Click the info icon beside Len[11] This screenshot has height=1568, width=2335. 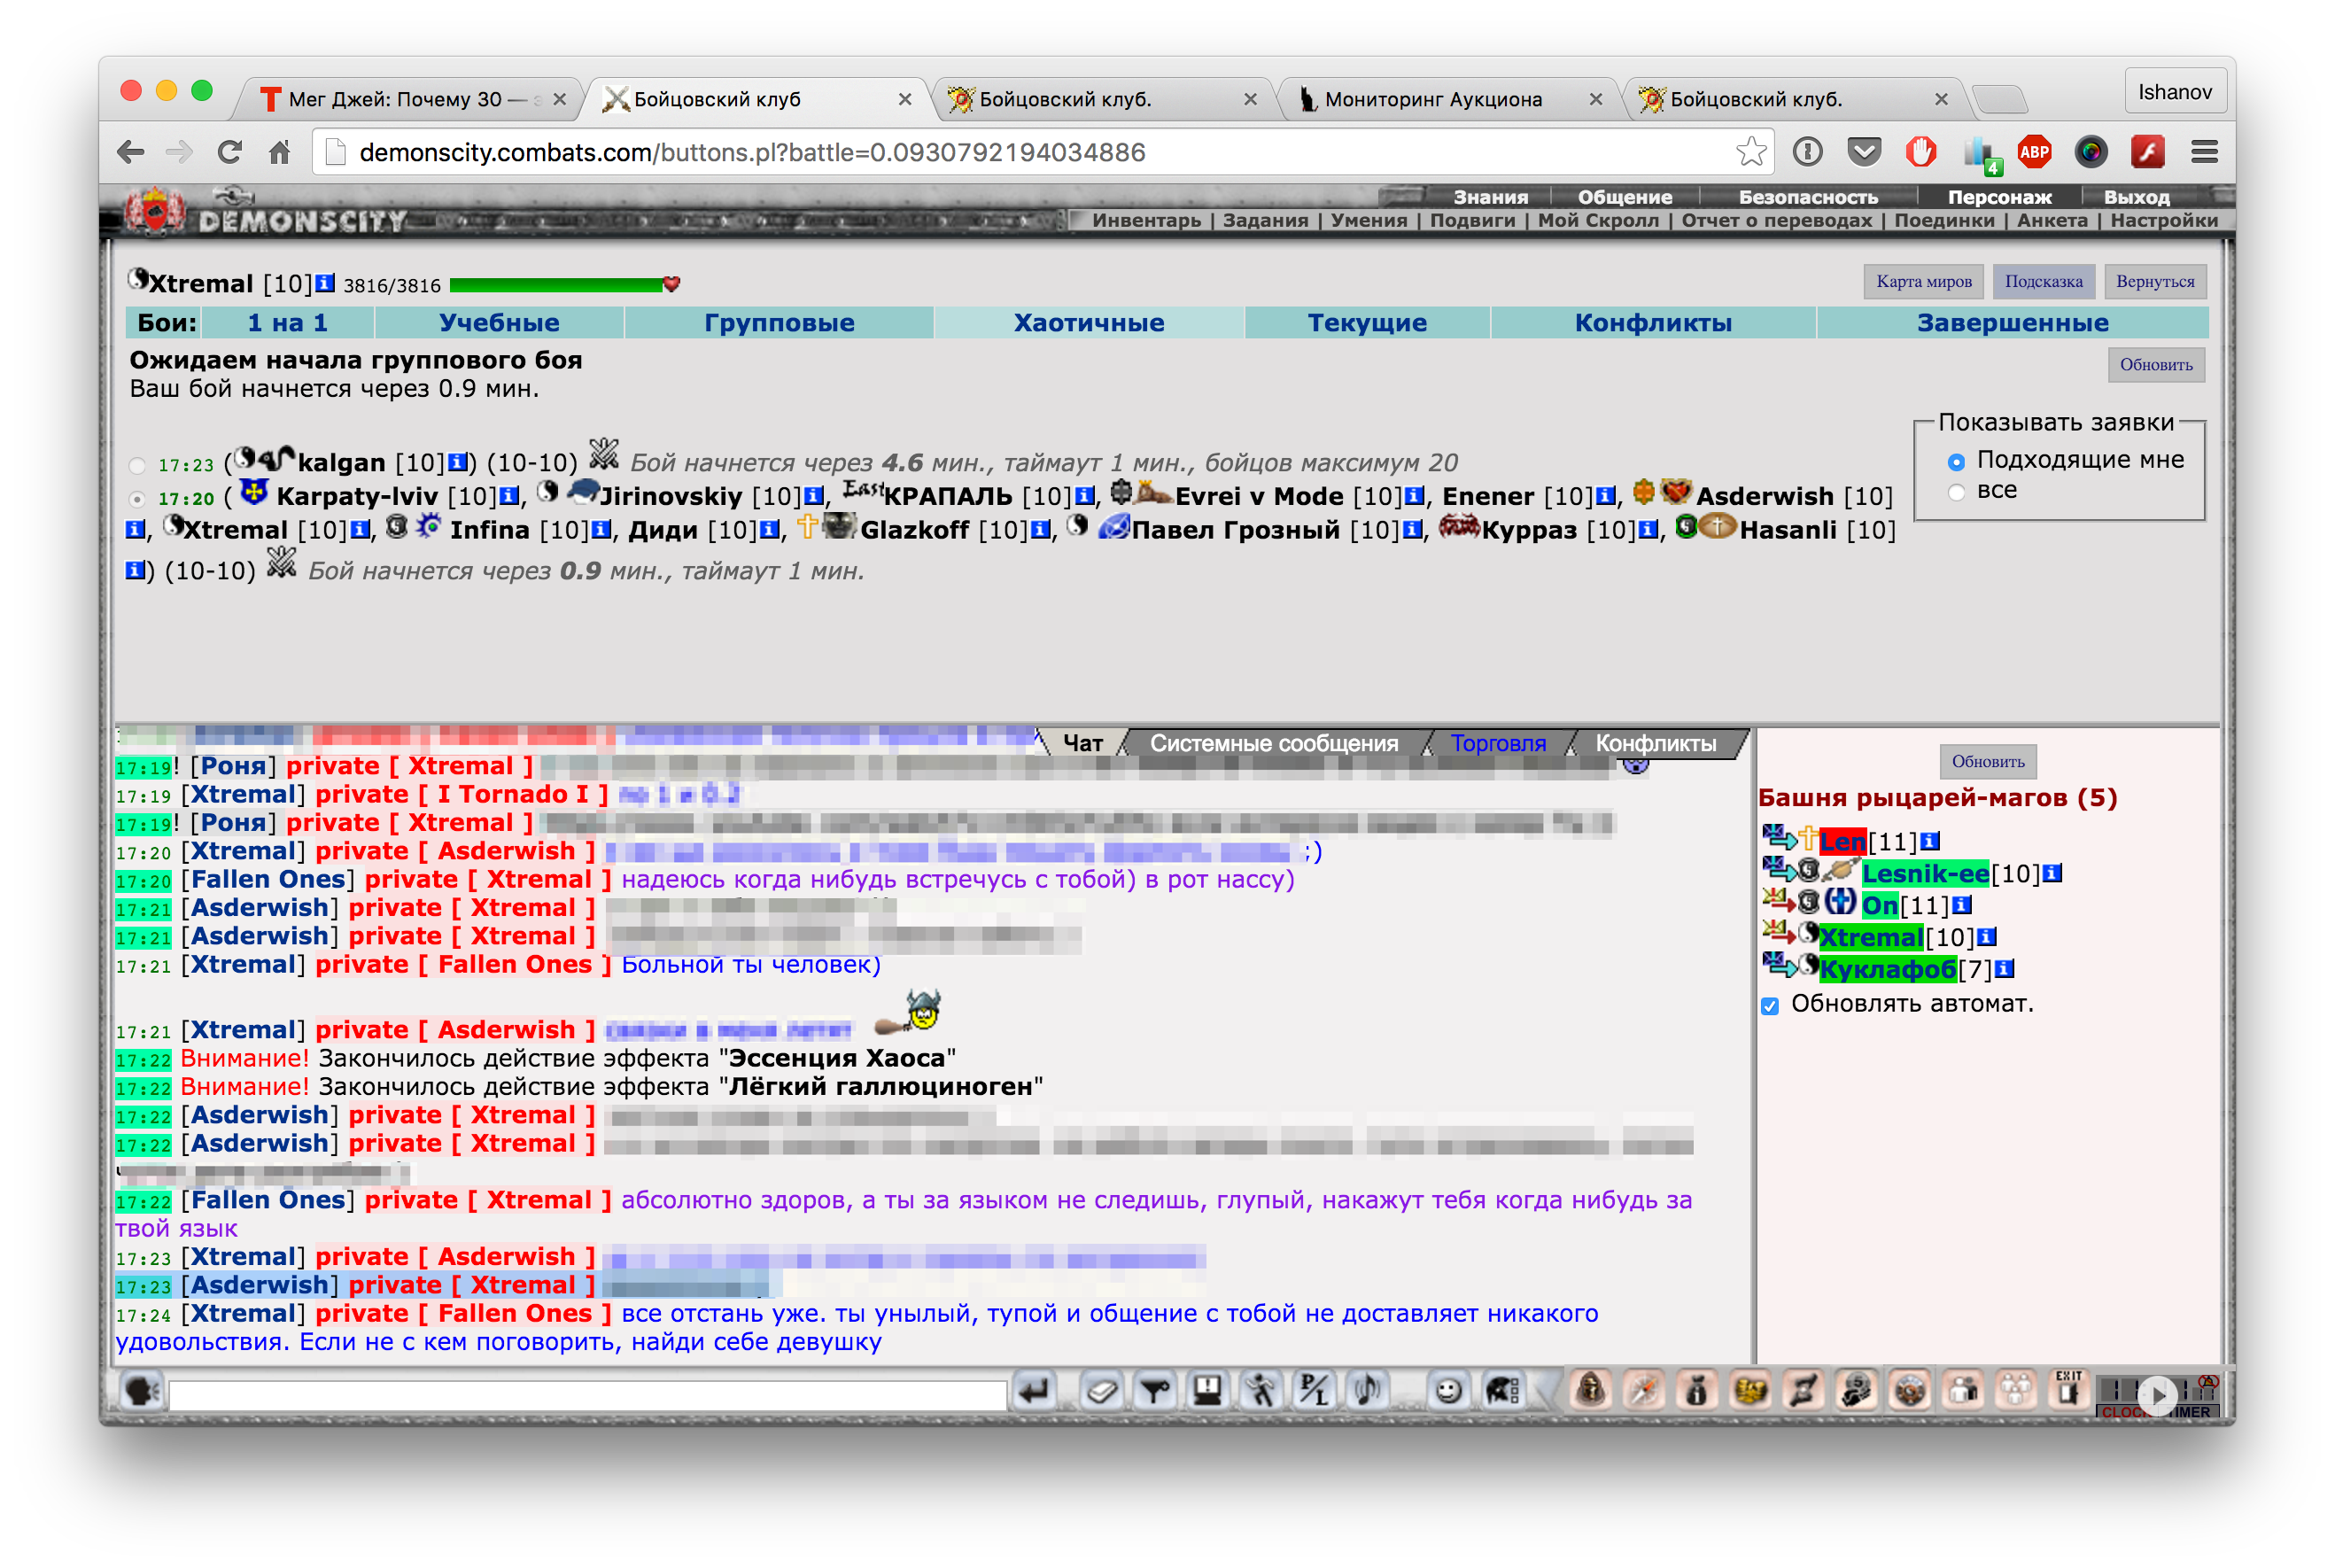coord(1931,841)
